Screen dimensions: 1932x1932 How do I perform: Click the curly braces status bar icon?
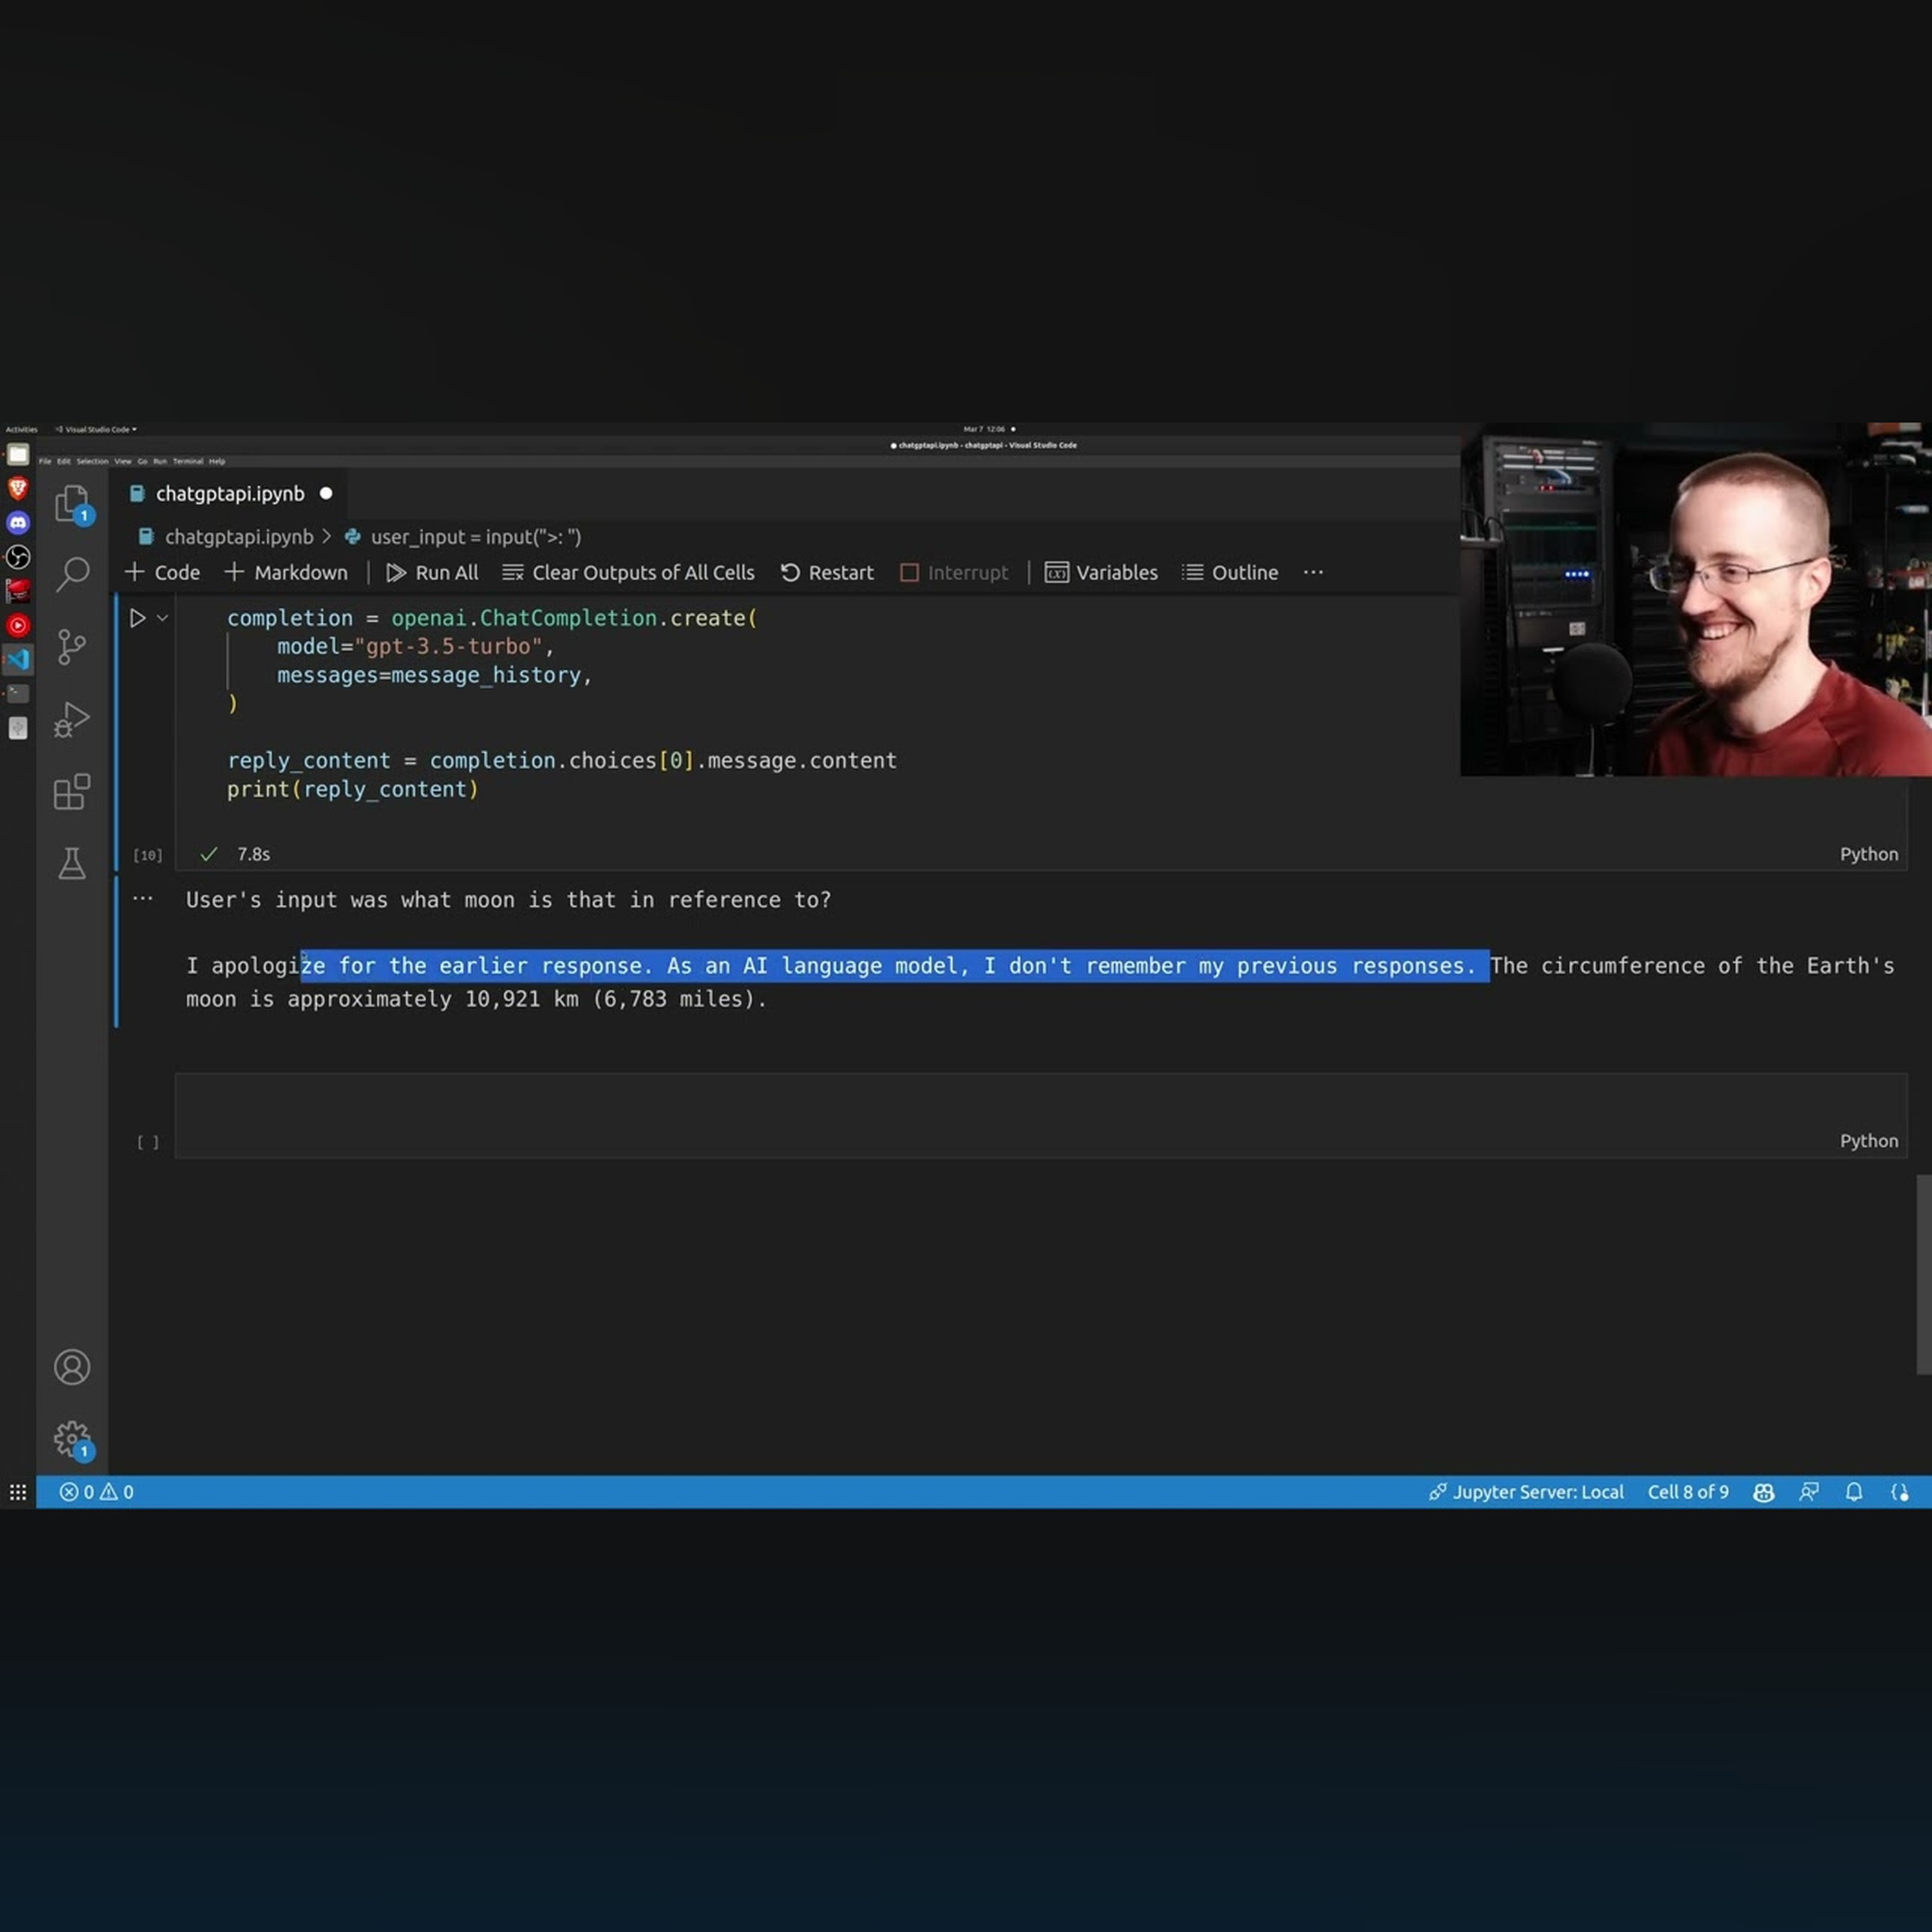click(1899, 1492)
